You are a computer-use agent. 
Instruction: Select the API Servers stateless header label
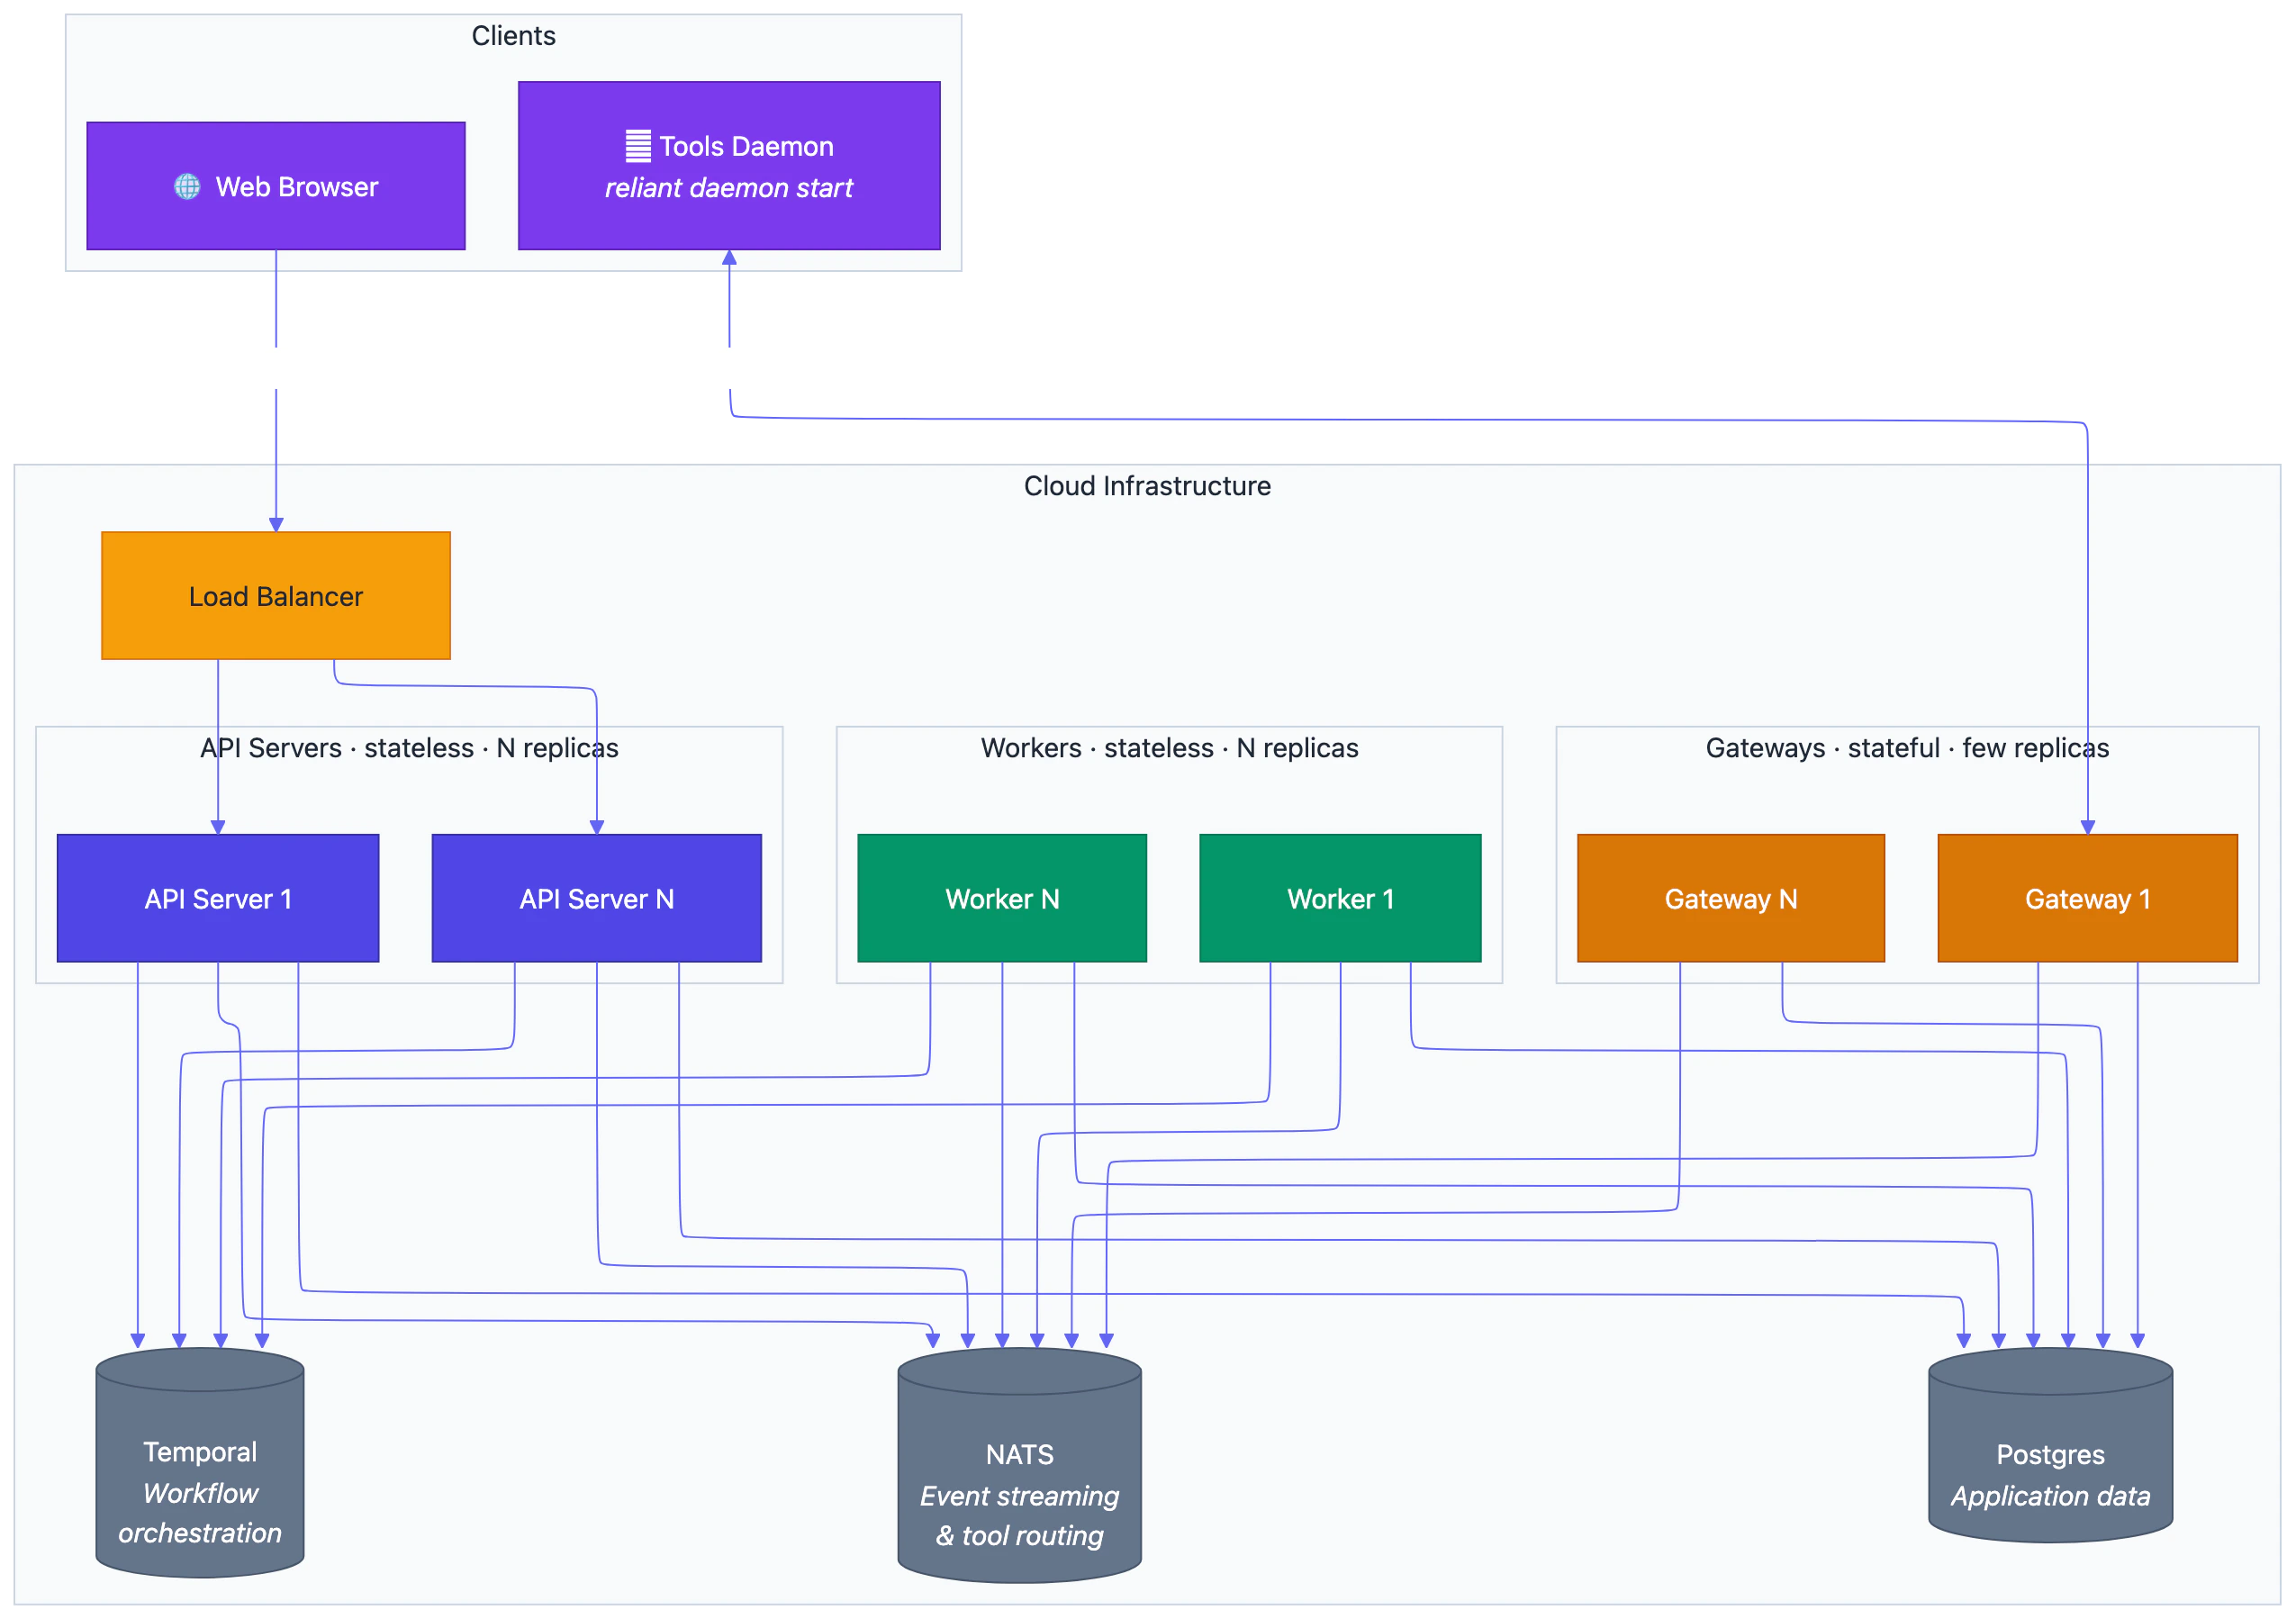(409, 747)
